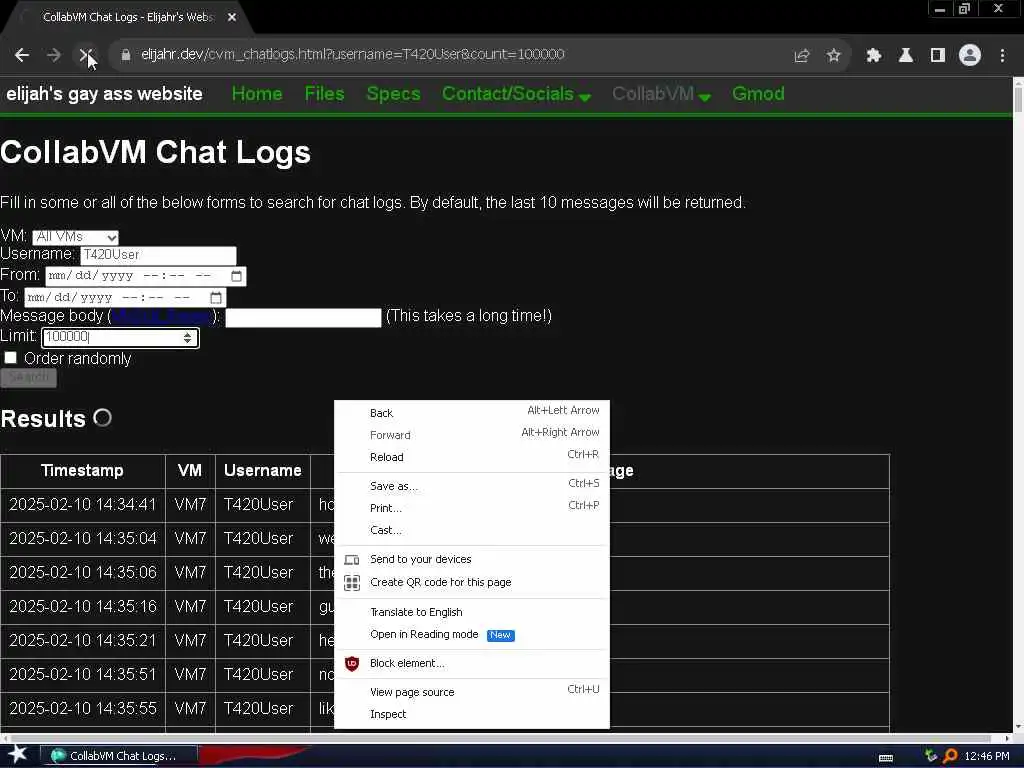1024x768 pixels.
Task: Open Chrome three-dot menu
Action: [1002, 56]
